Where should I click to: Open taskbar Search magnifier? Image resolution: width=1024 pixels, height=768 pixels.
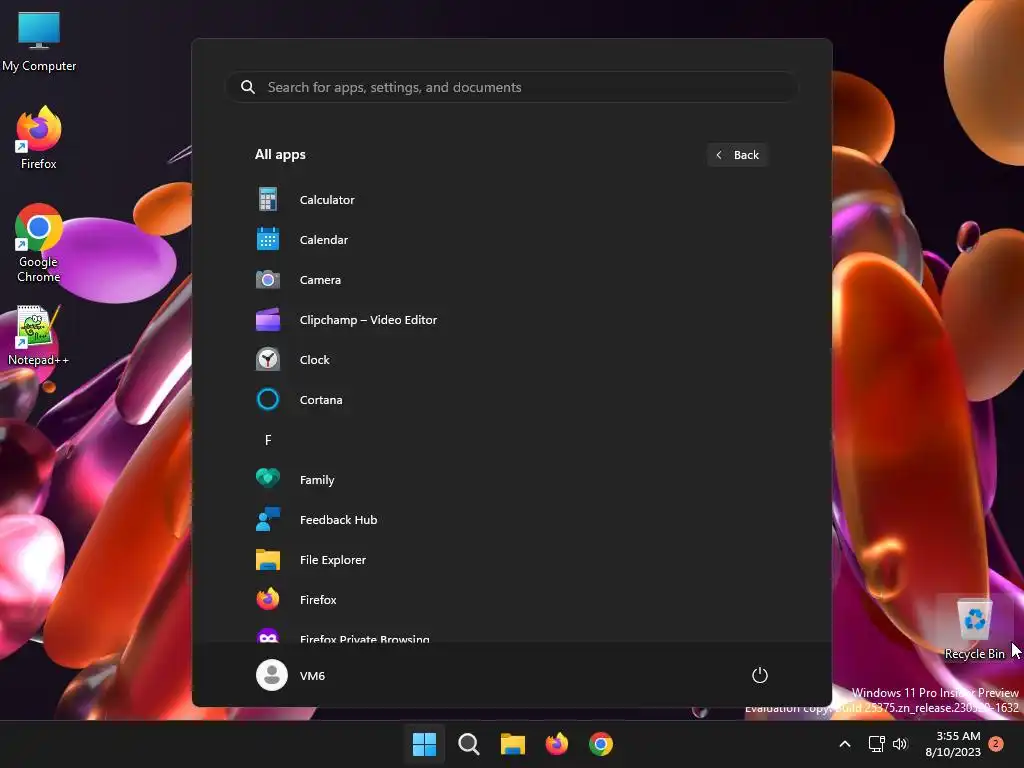tap(468, 744)
